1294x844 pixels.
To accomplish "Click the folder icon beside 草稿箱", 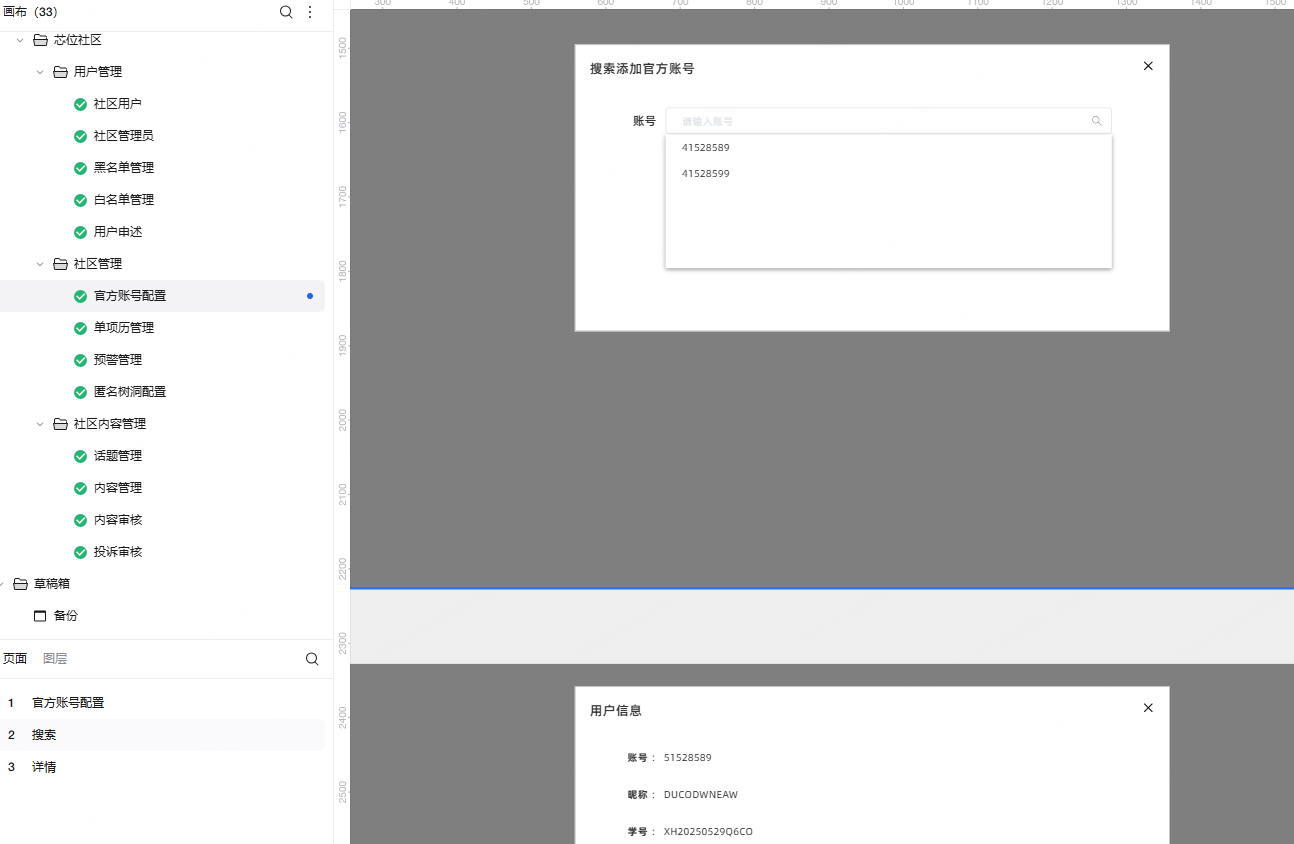I will 20,584.
